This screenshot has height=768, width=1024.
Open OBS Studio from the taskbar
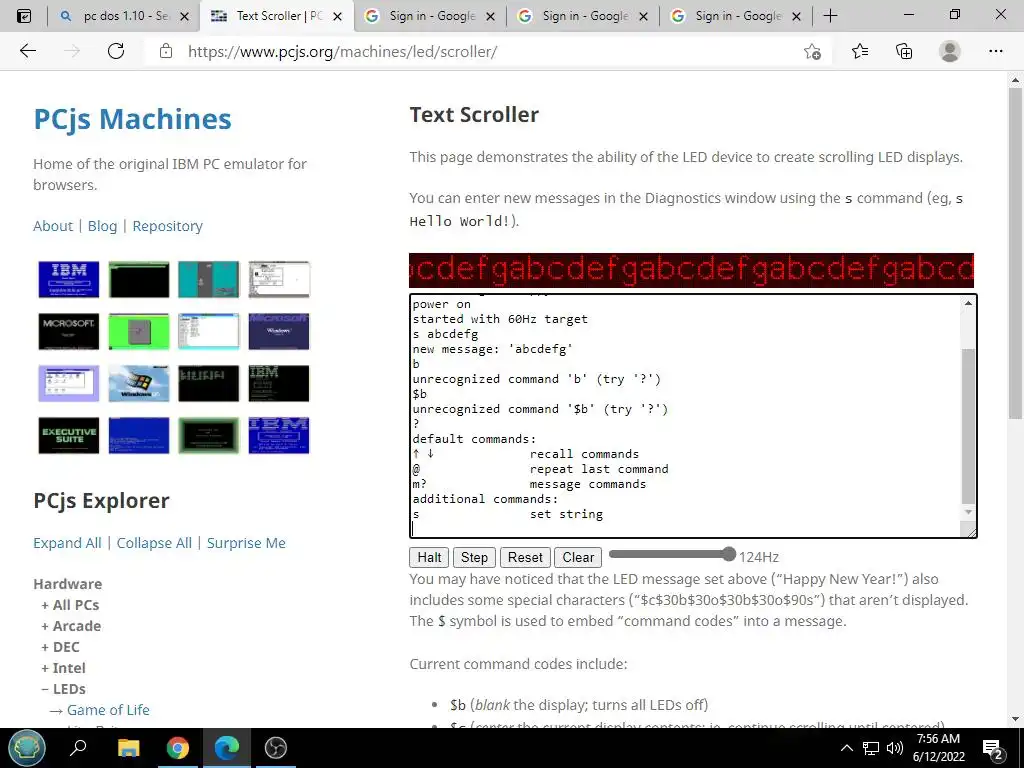point(276,748)
